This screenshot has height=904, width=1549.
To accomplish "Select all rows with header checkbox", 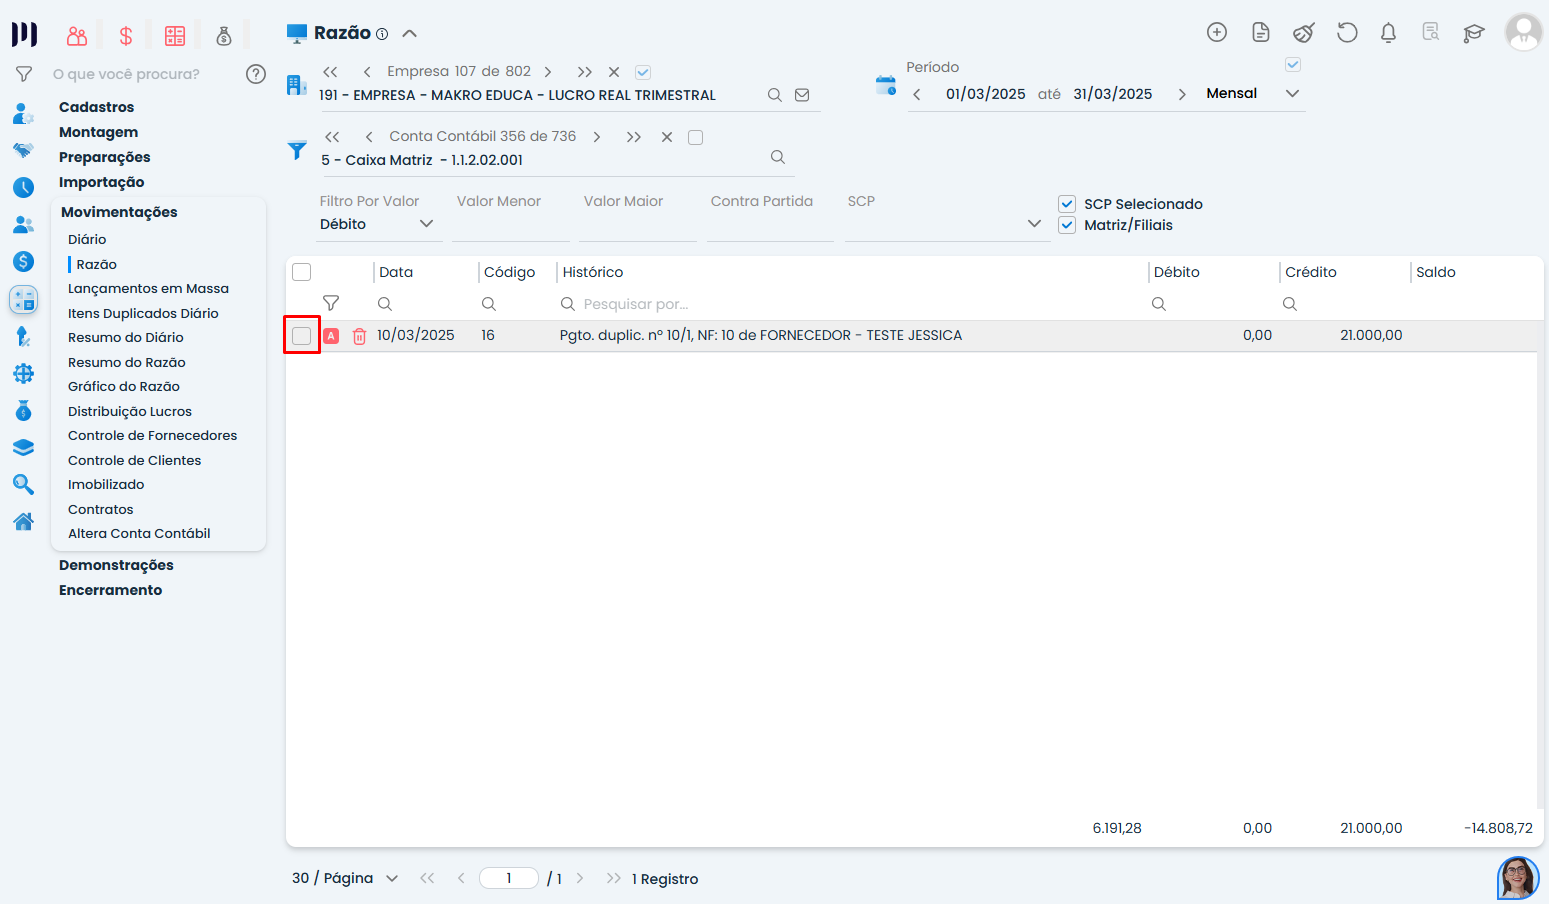I will [302, 272].
